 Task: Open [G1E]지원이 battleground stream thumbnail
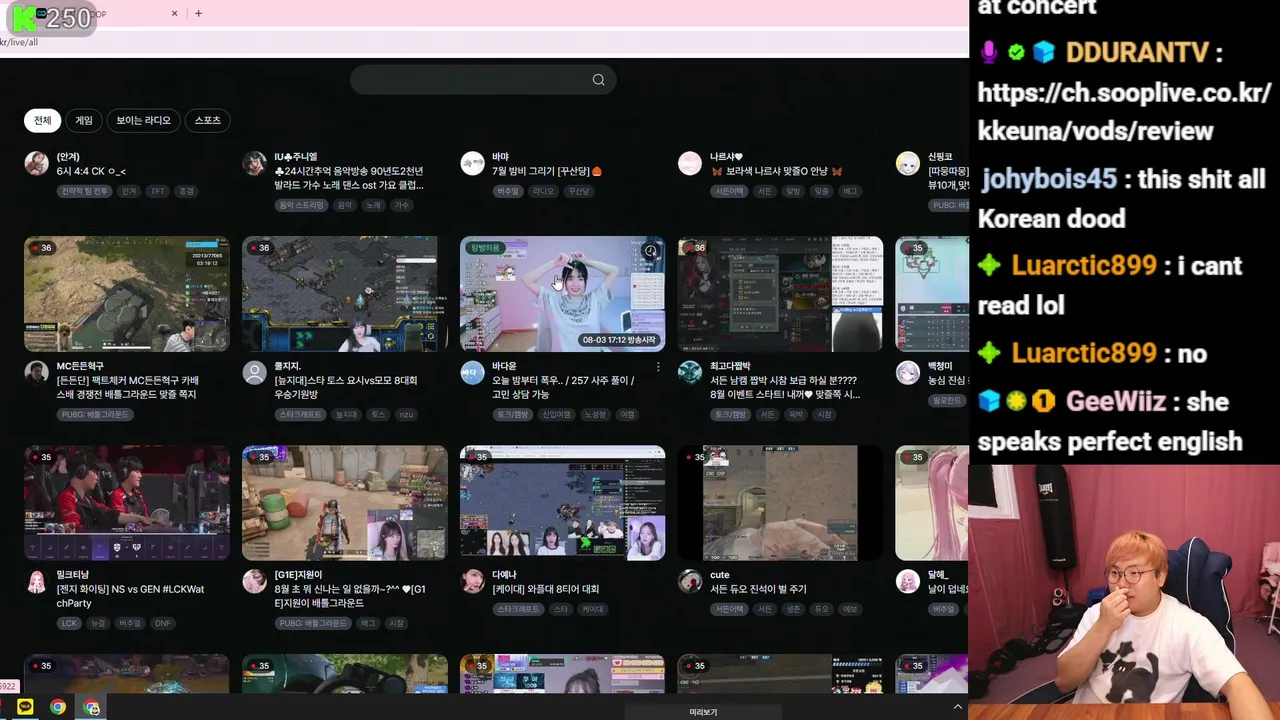point(345,503)
